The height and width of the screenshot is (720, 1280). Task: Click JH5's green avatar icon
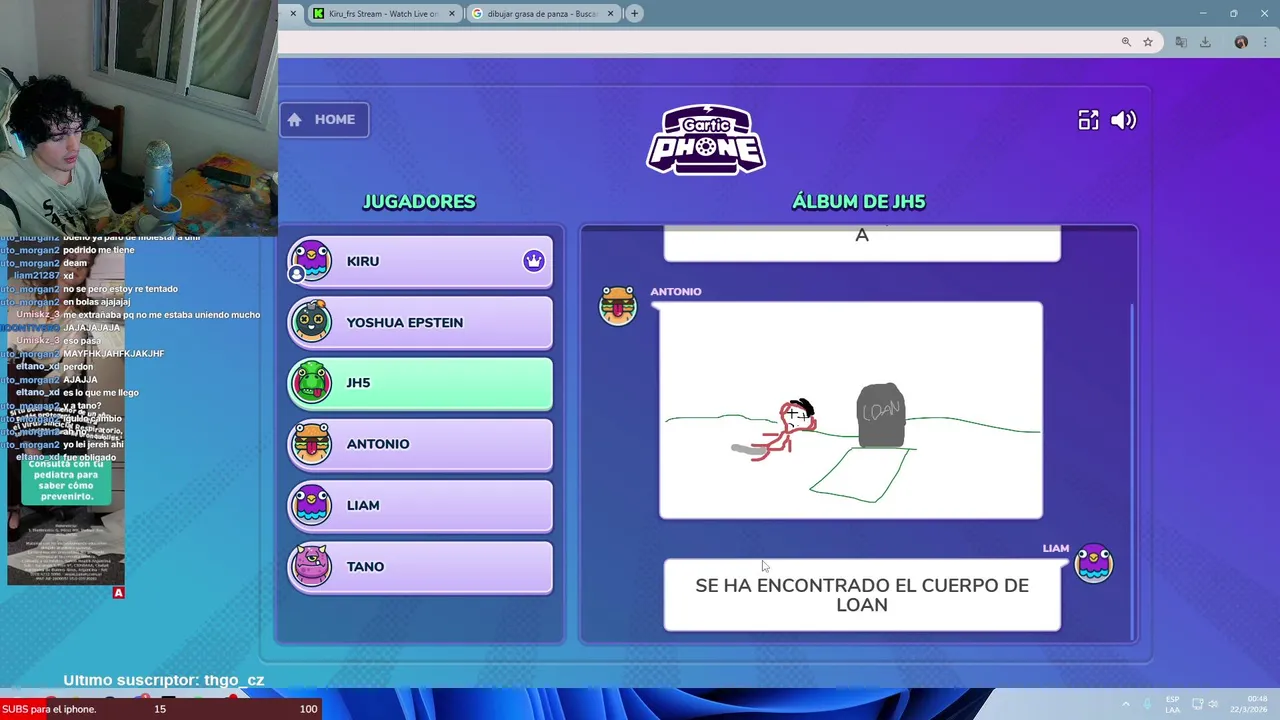[x=311, y=382]
